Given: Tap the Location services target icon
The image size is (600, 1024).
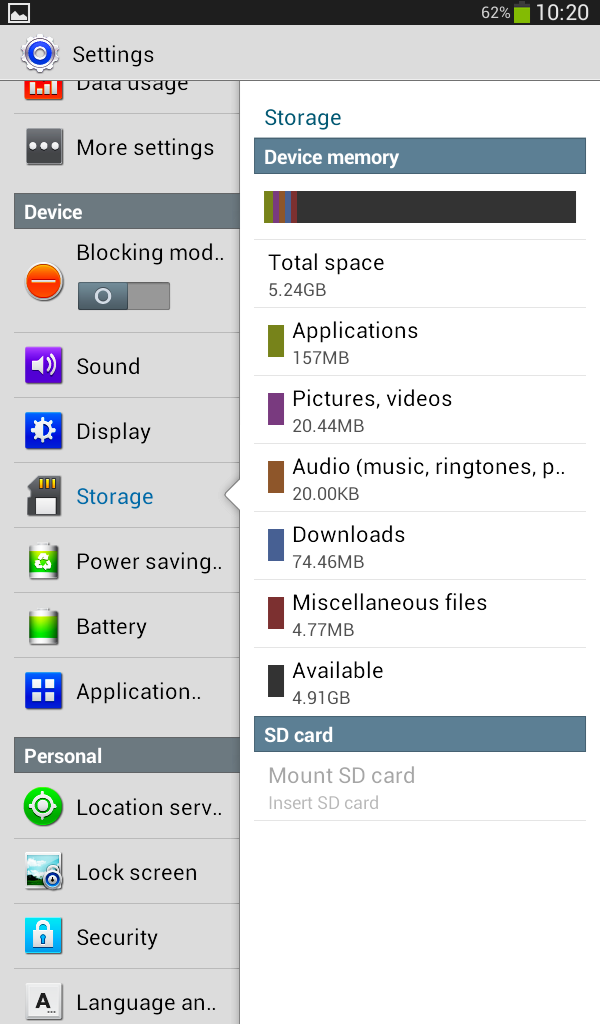Looking at the screenshot, I should click(x=44, y=807).
